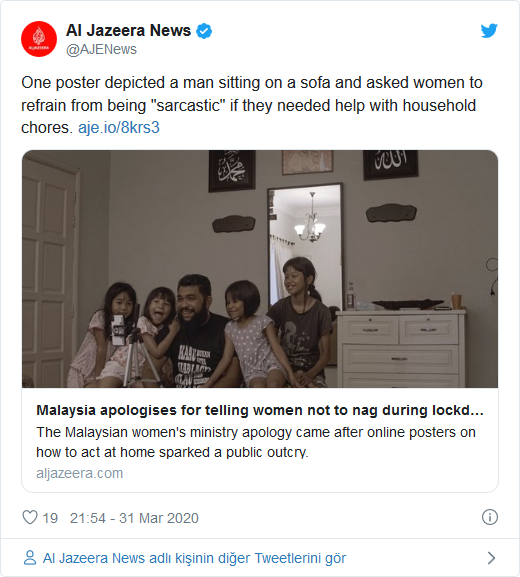The height and width of the screenshot is (577, 520).
Task: Like the tweet with the heart icon
Action: click(x=30, y=517)
